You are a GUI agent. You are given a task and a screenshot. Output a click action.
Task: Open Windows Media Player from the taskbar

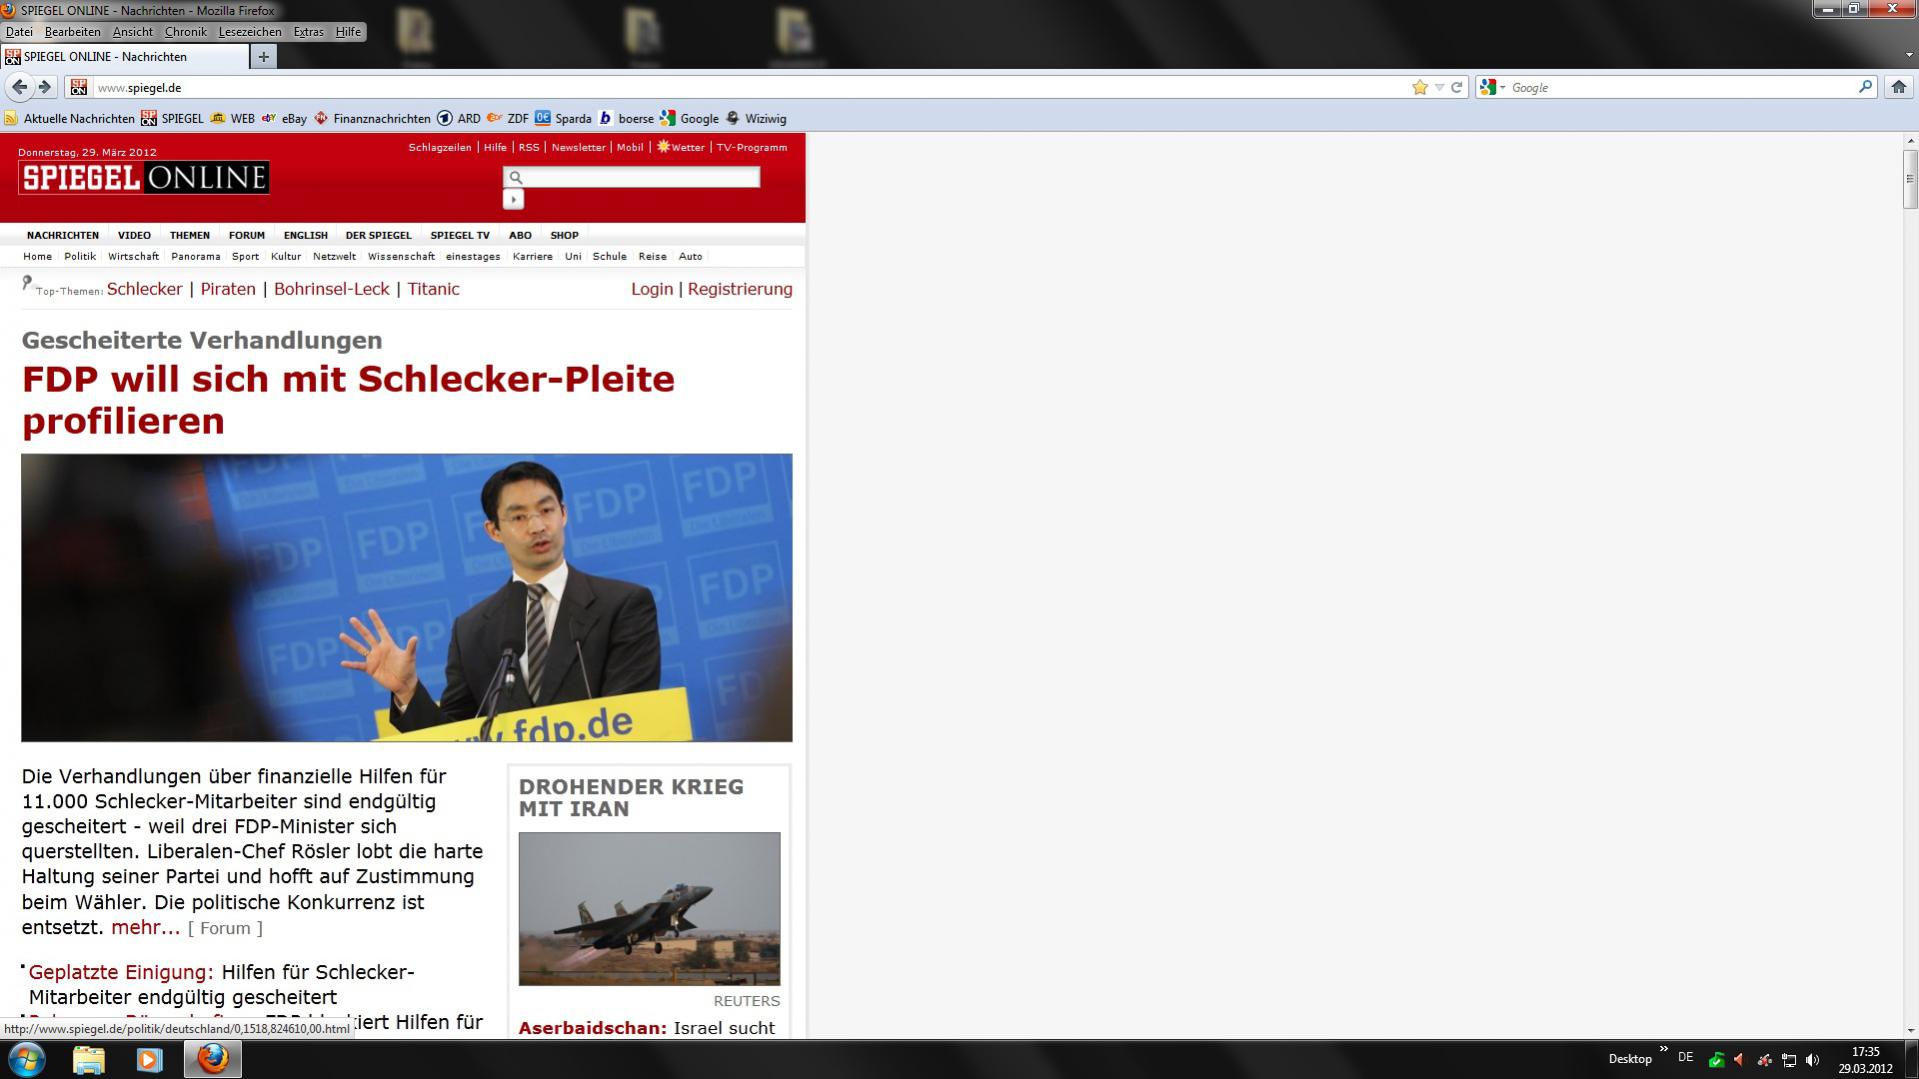point(149,1059)
